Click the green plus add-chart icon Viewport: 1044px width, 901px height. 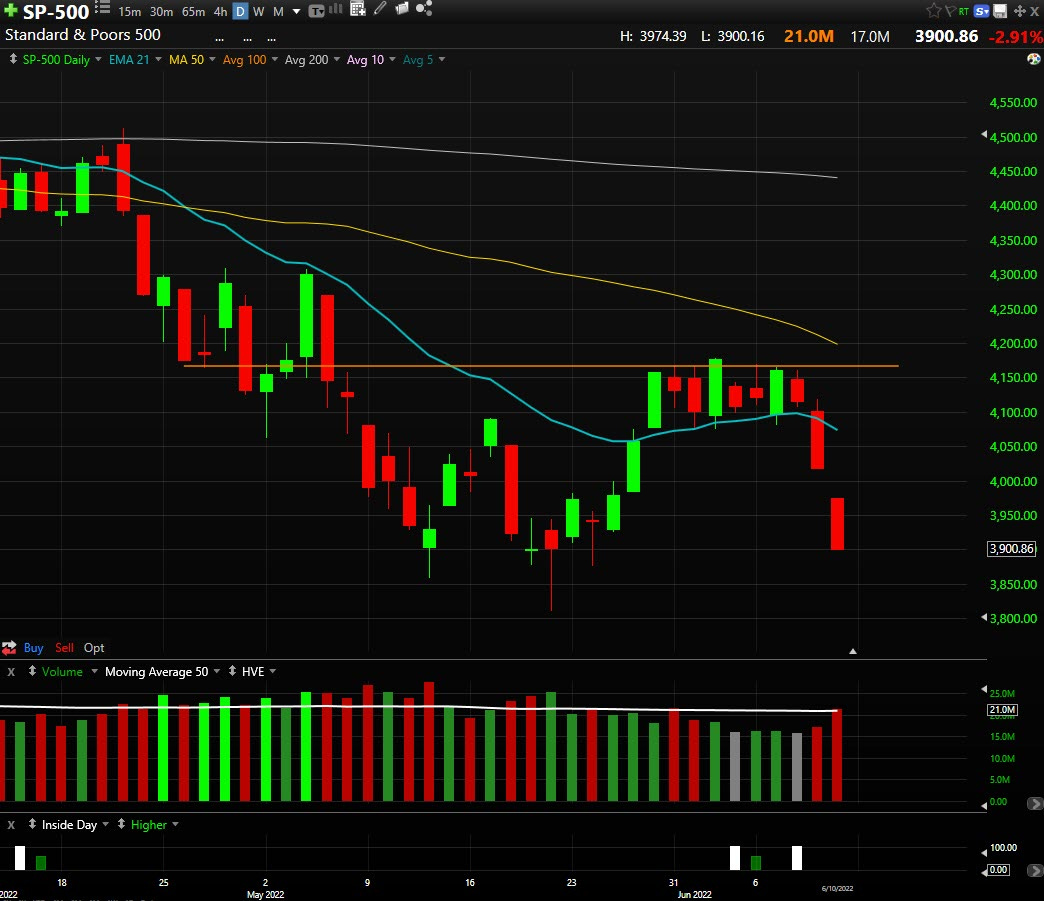click(x=11, y=11)
